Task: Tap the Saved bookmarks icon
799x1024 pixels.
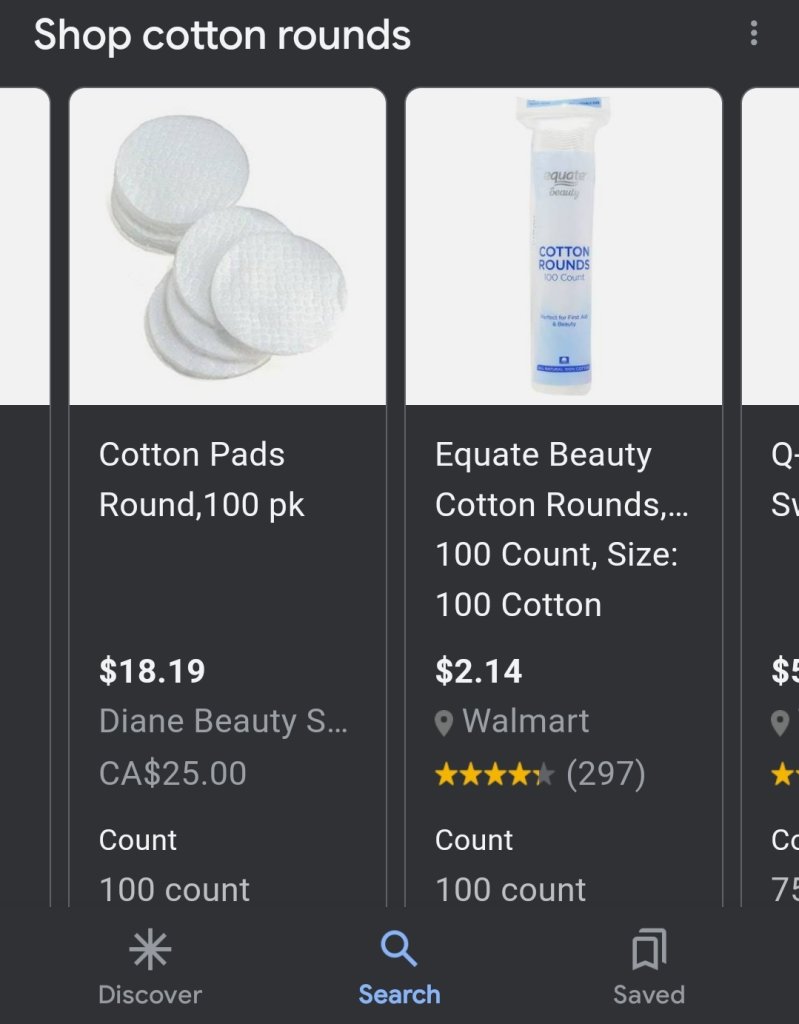Action: pyautogui.click(x=649, y=949)
